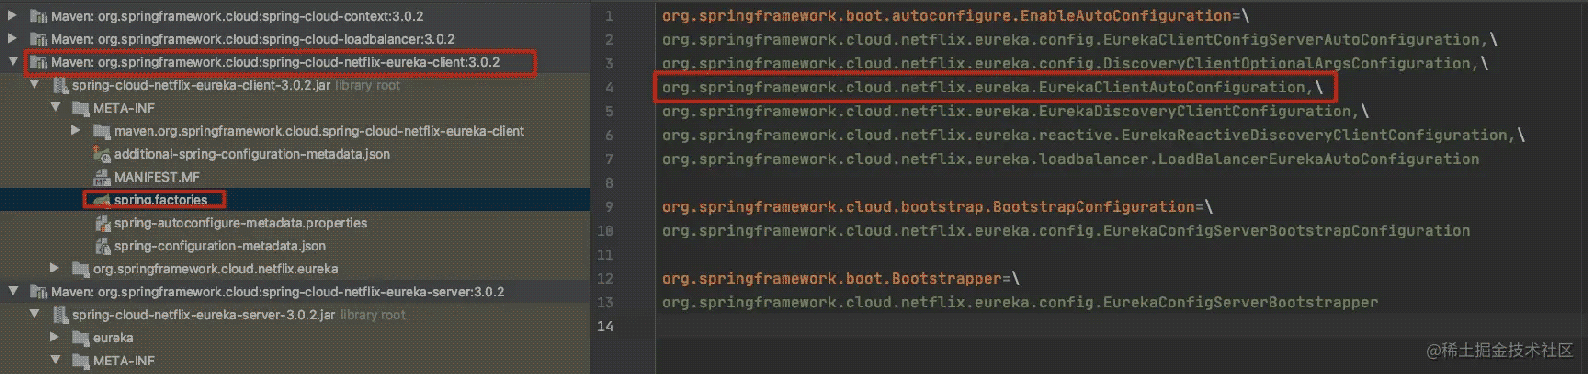
Task: Expand the org.springframework.cloud.netflix.eureka package
Action: click(55, 269)
